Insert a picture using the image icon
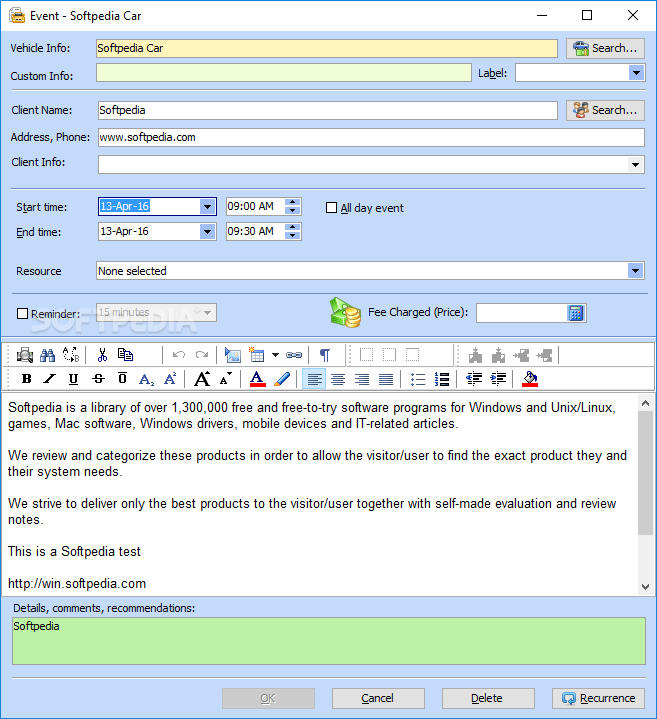 (233, 355)
